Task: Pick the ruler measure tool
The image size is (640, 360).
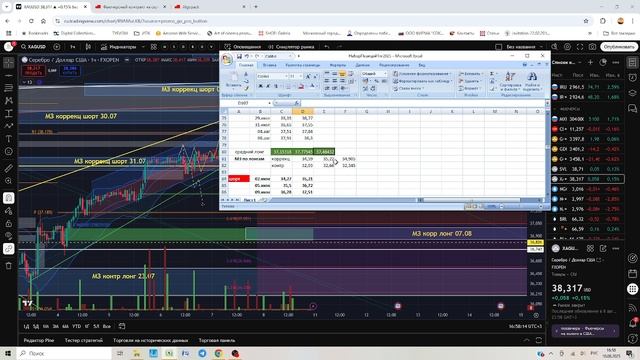Action: pos(9,168)
